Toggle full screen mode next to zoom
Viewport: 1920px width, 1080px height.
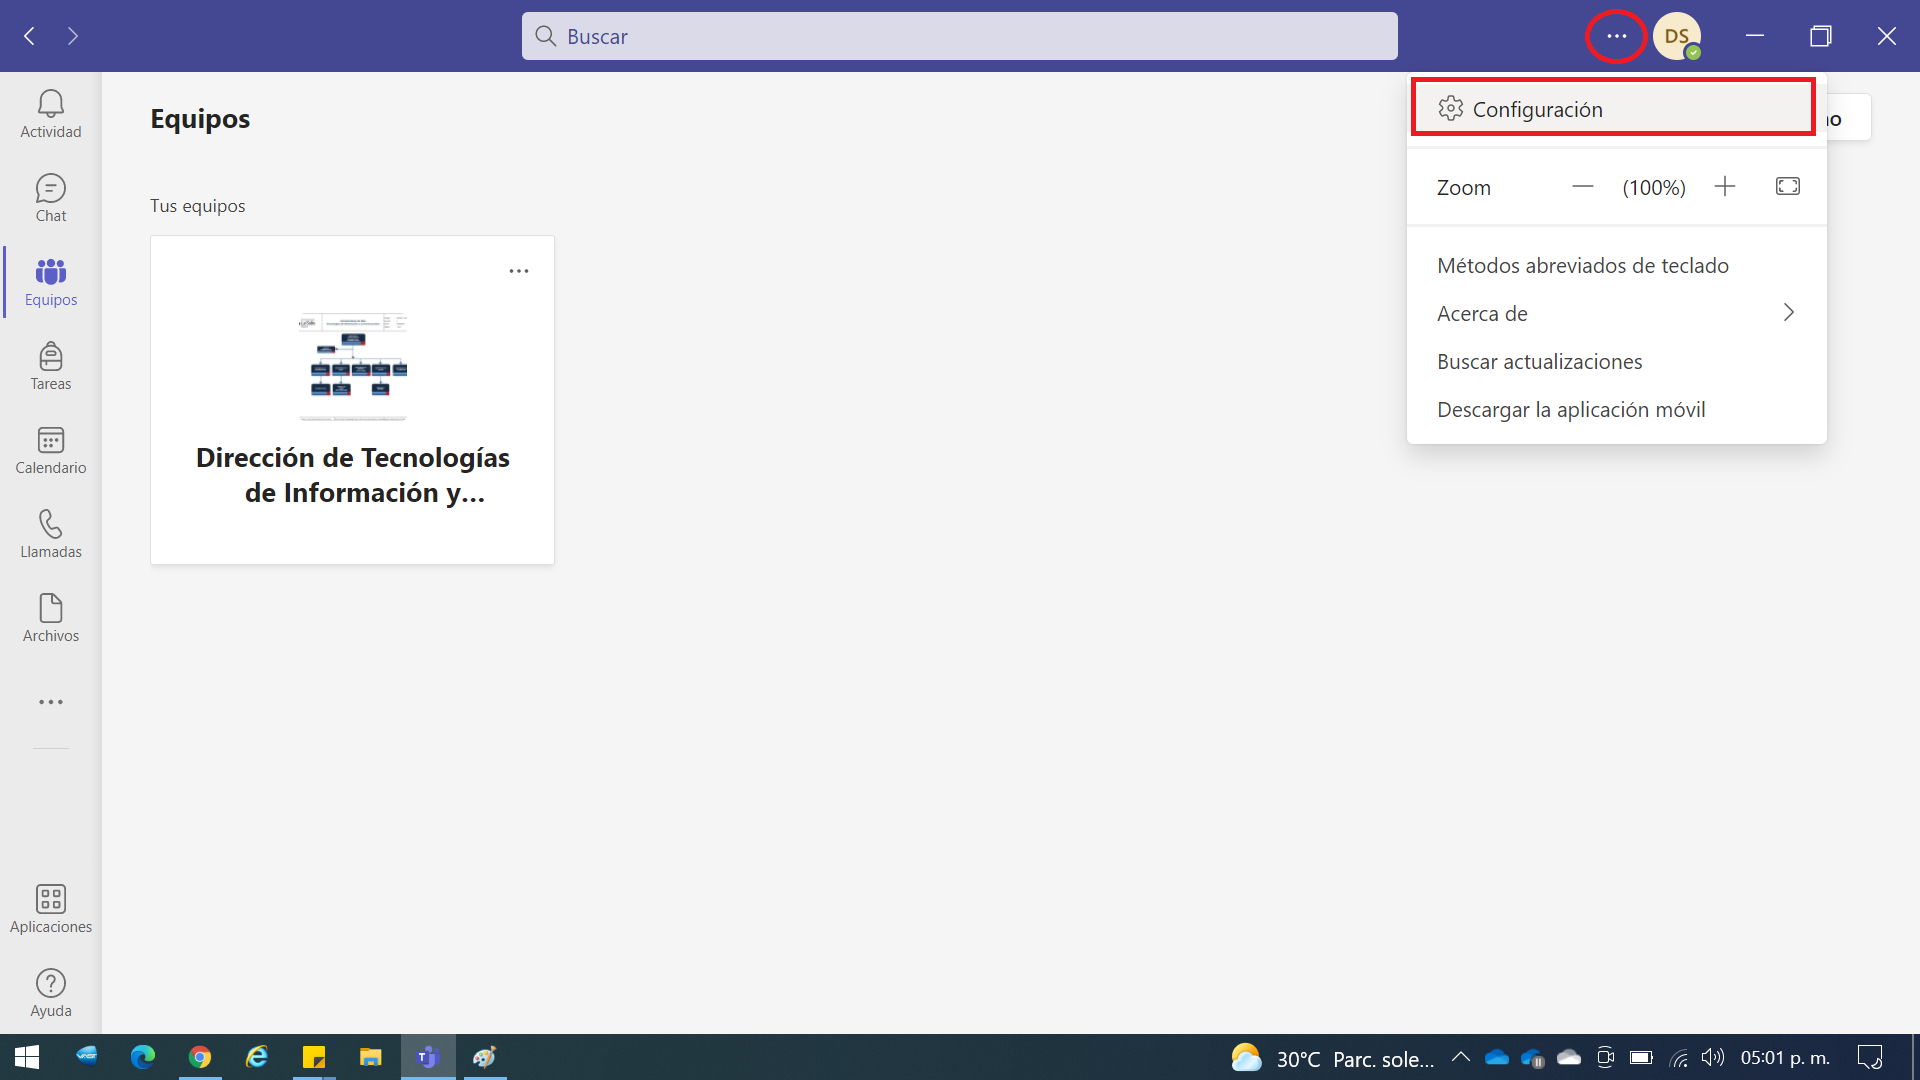coord(1787,187)
